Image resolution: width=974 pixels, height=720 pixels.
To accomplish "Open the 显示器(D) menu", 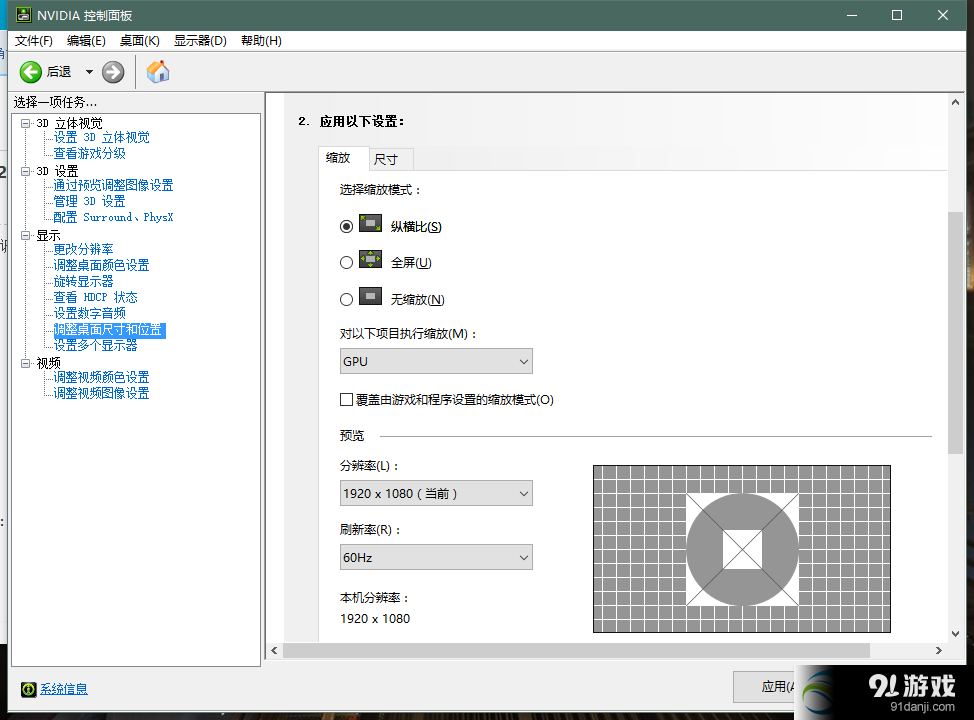I will coord(200,41).
